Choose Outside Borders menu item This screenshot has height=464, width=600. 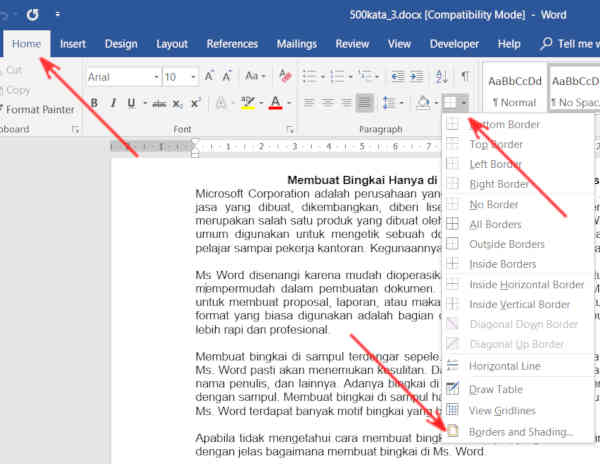point(518,244)
